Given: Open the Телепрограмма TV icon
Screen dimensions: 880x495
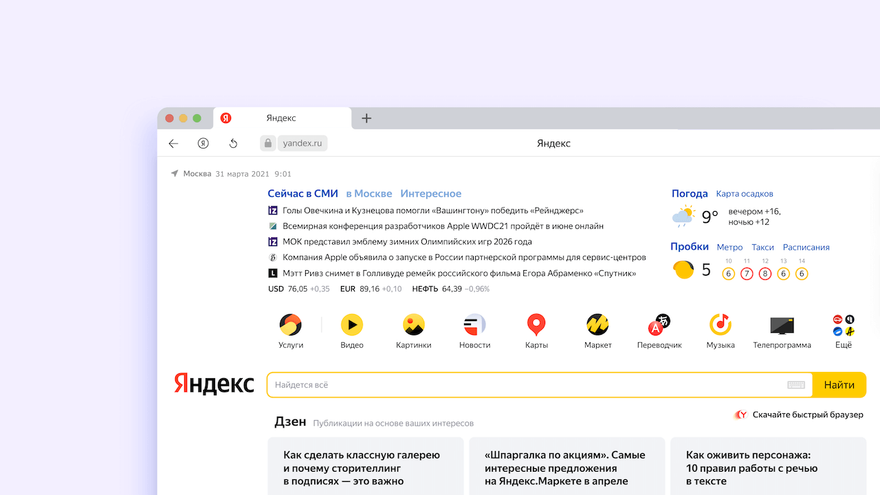Looking at the screenshot, I should click(x=782, y=326).
